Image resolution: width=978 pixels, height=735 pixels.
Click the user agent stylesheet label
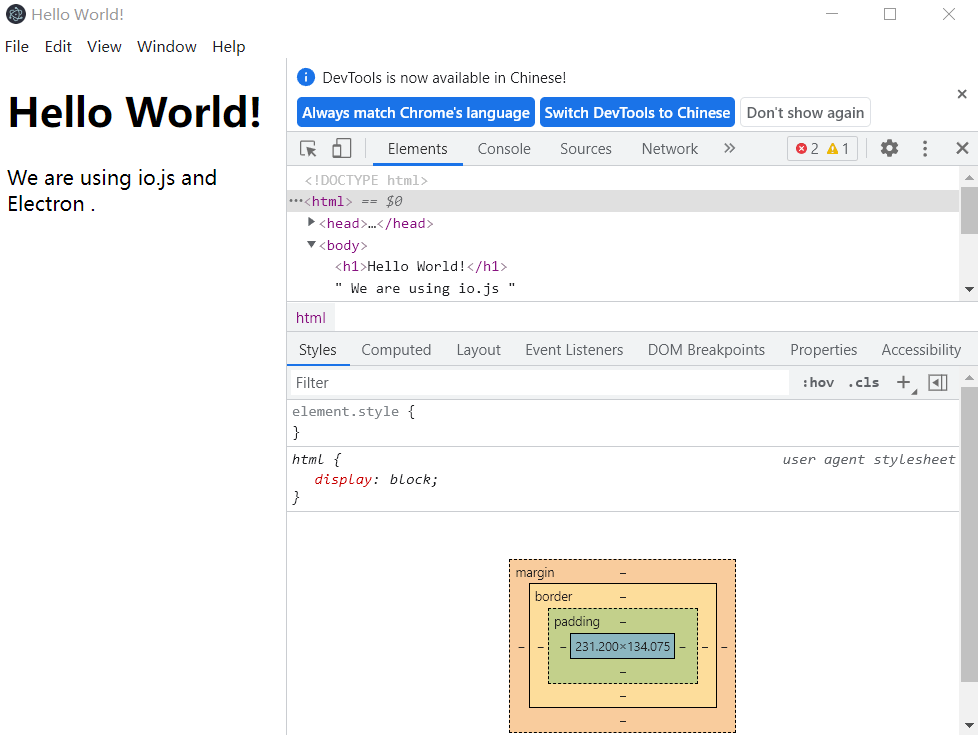[x=868, y=459]
